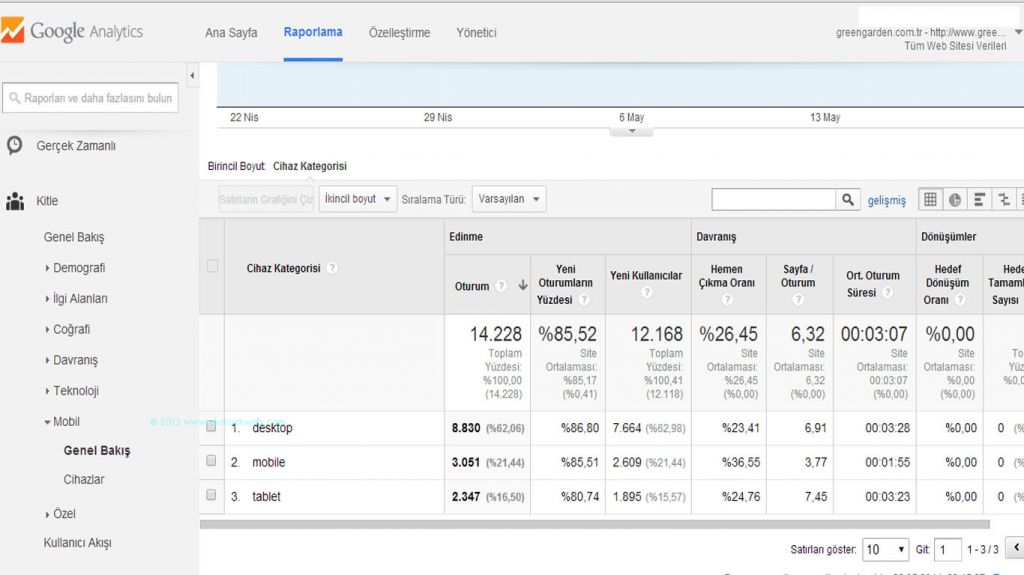Switch to data table view icon

930,200
